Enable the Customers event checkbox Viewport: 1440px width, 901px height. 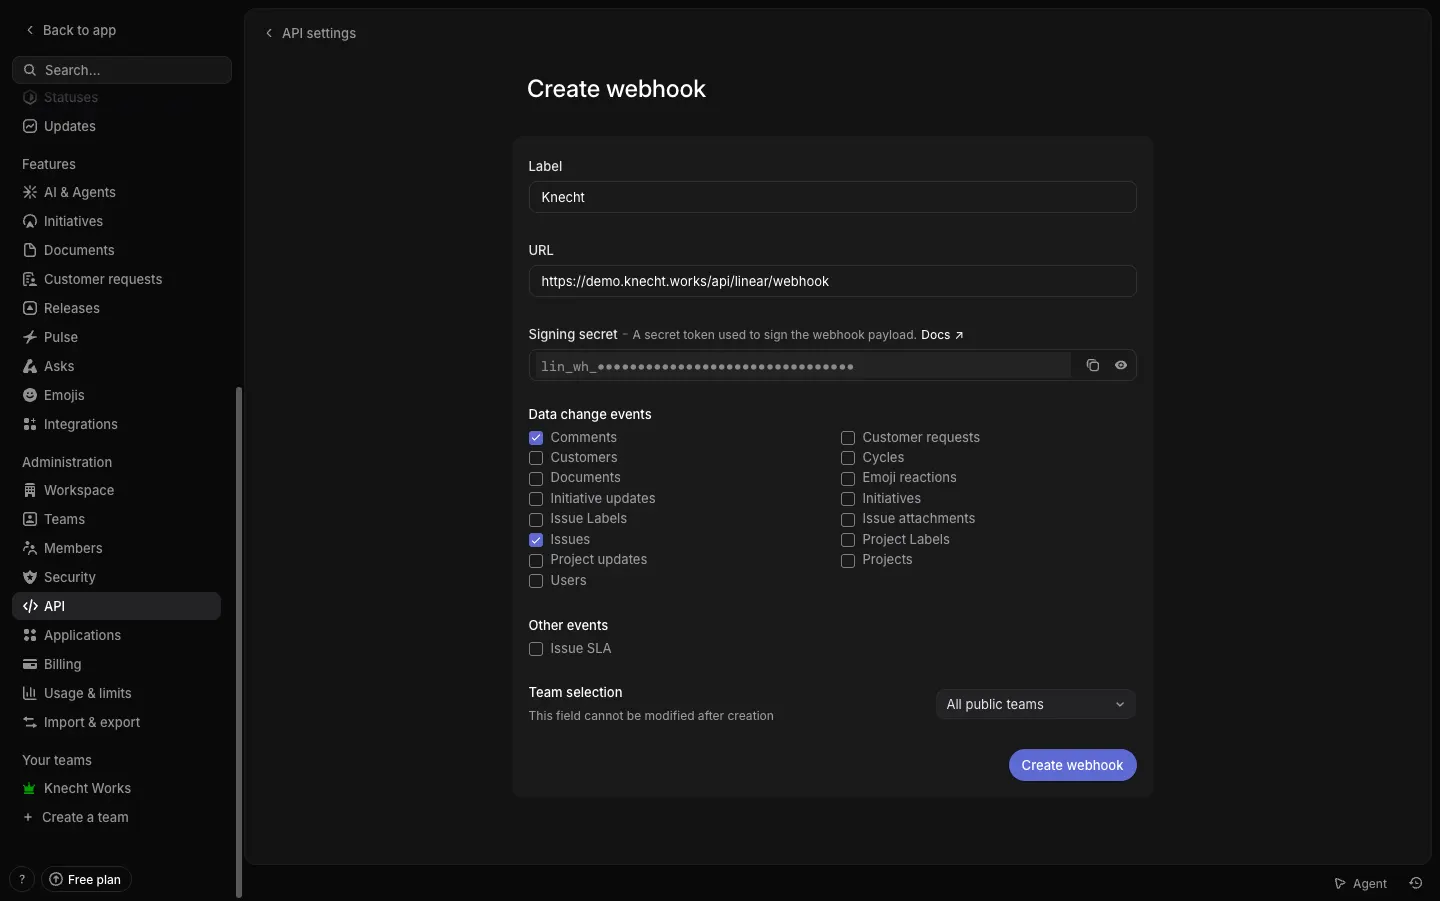[536, 458]
